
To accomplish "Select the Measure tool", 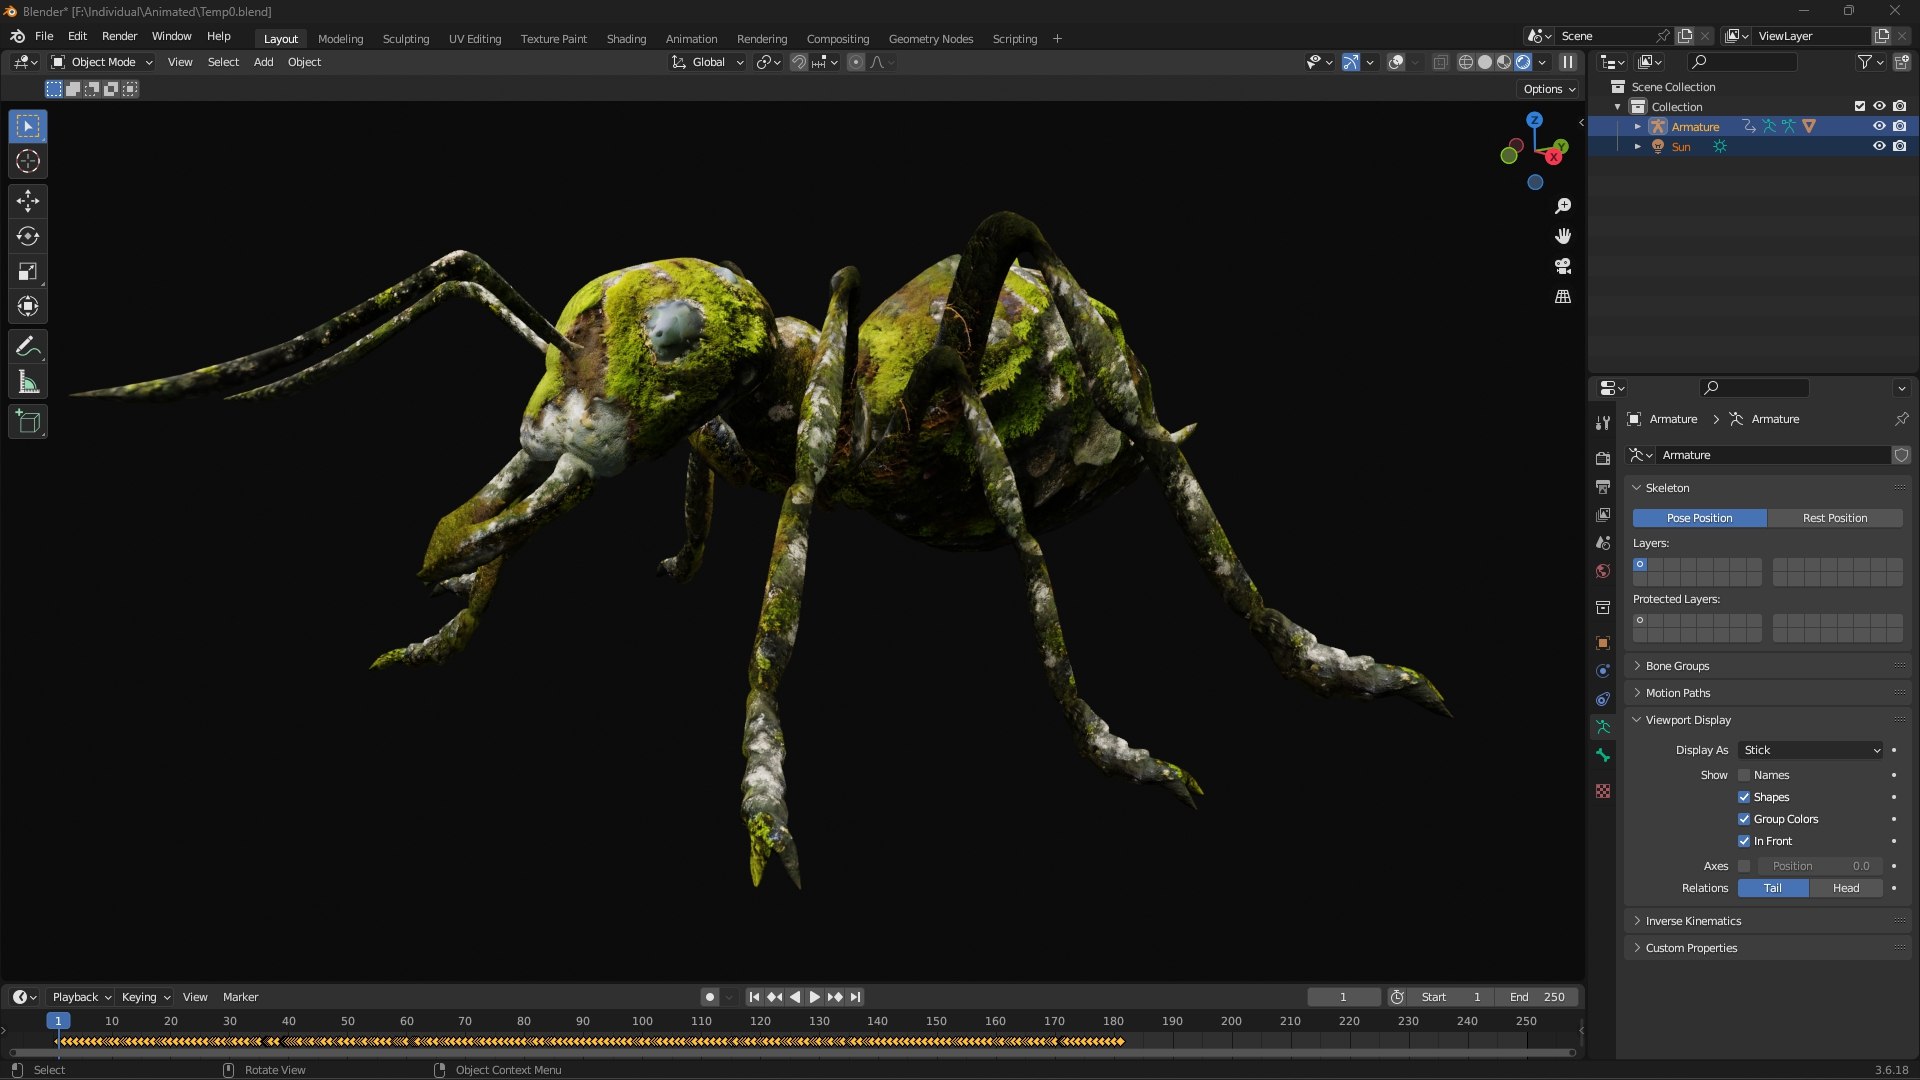I will pyautogui.click(x=28, y=382).
